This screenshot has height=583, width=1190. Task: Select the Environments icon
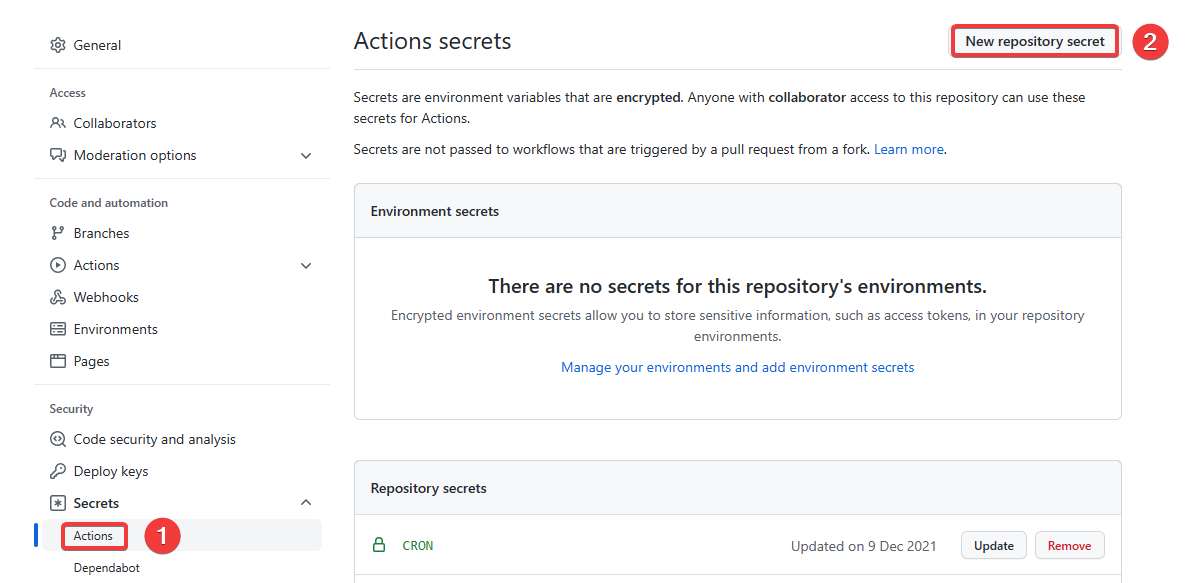57,329
